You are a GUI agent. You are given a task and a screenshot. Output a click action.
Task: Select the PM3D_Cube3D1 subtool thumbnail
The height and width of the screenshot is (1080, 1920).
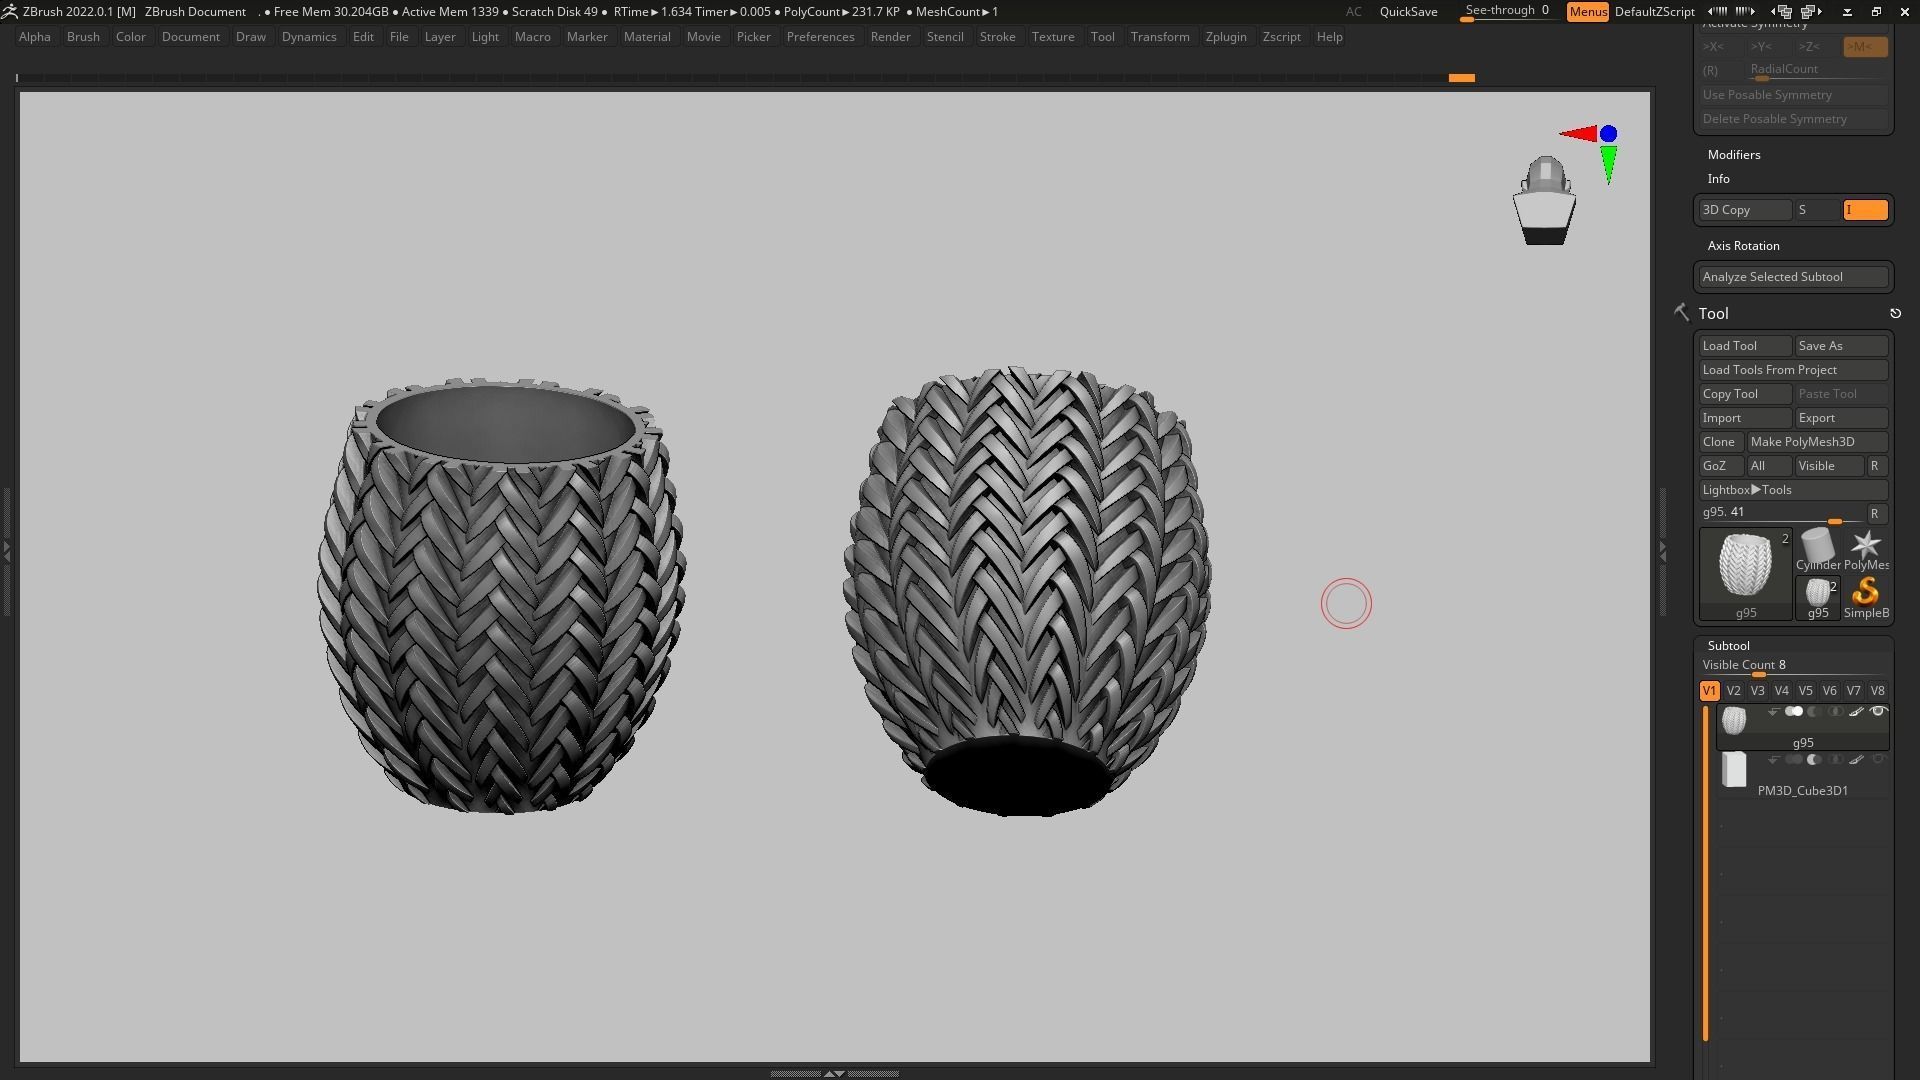[1734, 770]
